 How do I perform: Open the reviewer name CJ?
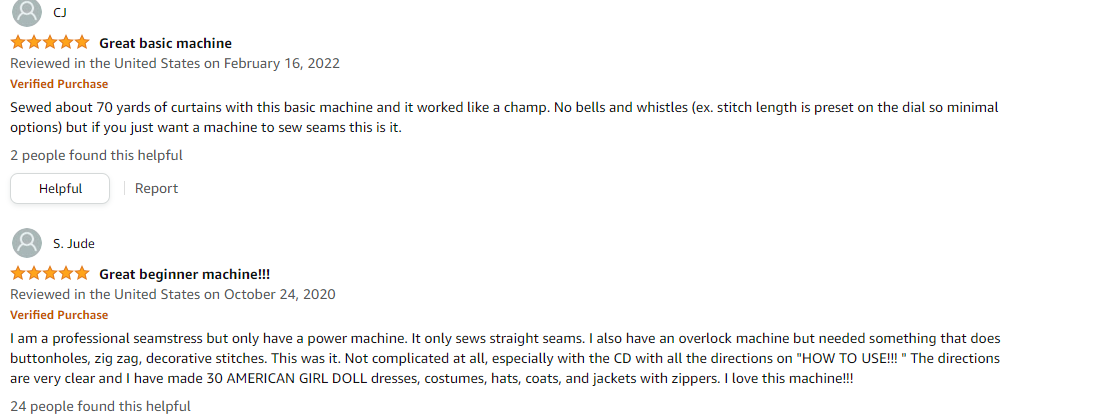tap(60, 13)
